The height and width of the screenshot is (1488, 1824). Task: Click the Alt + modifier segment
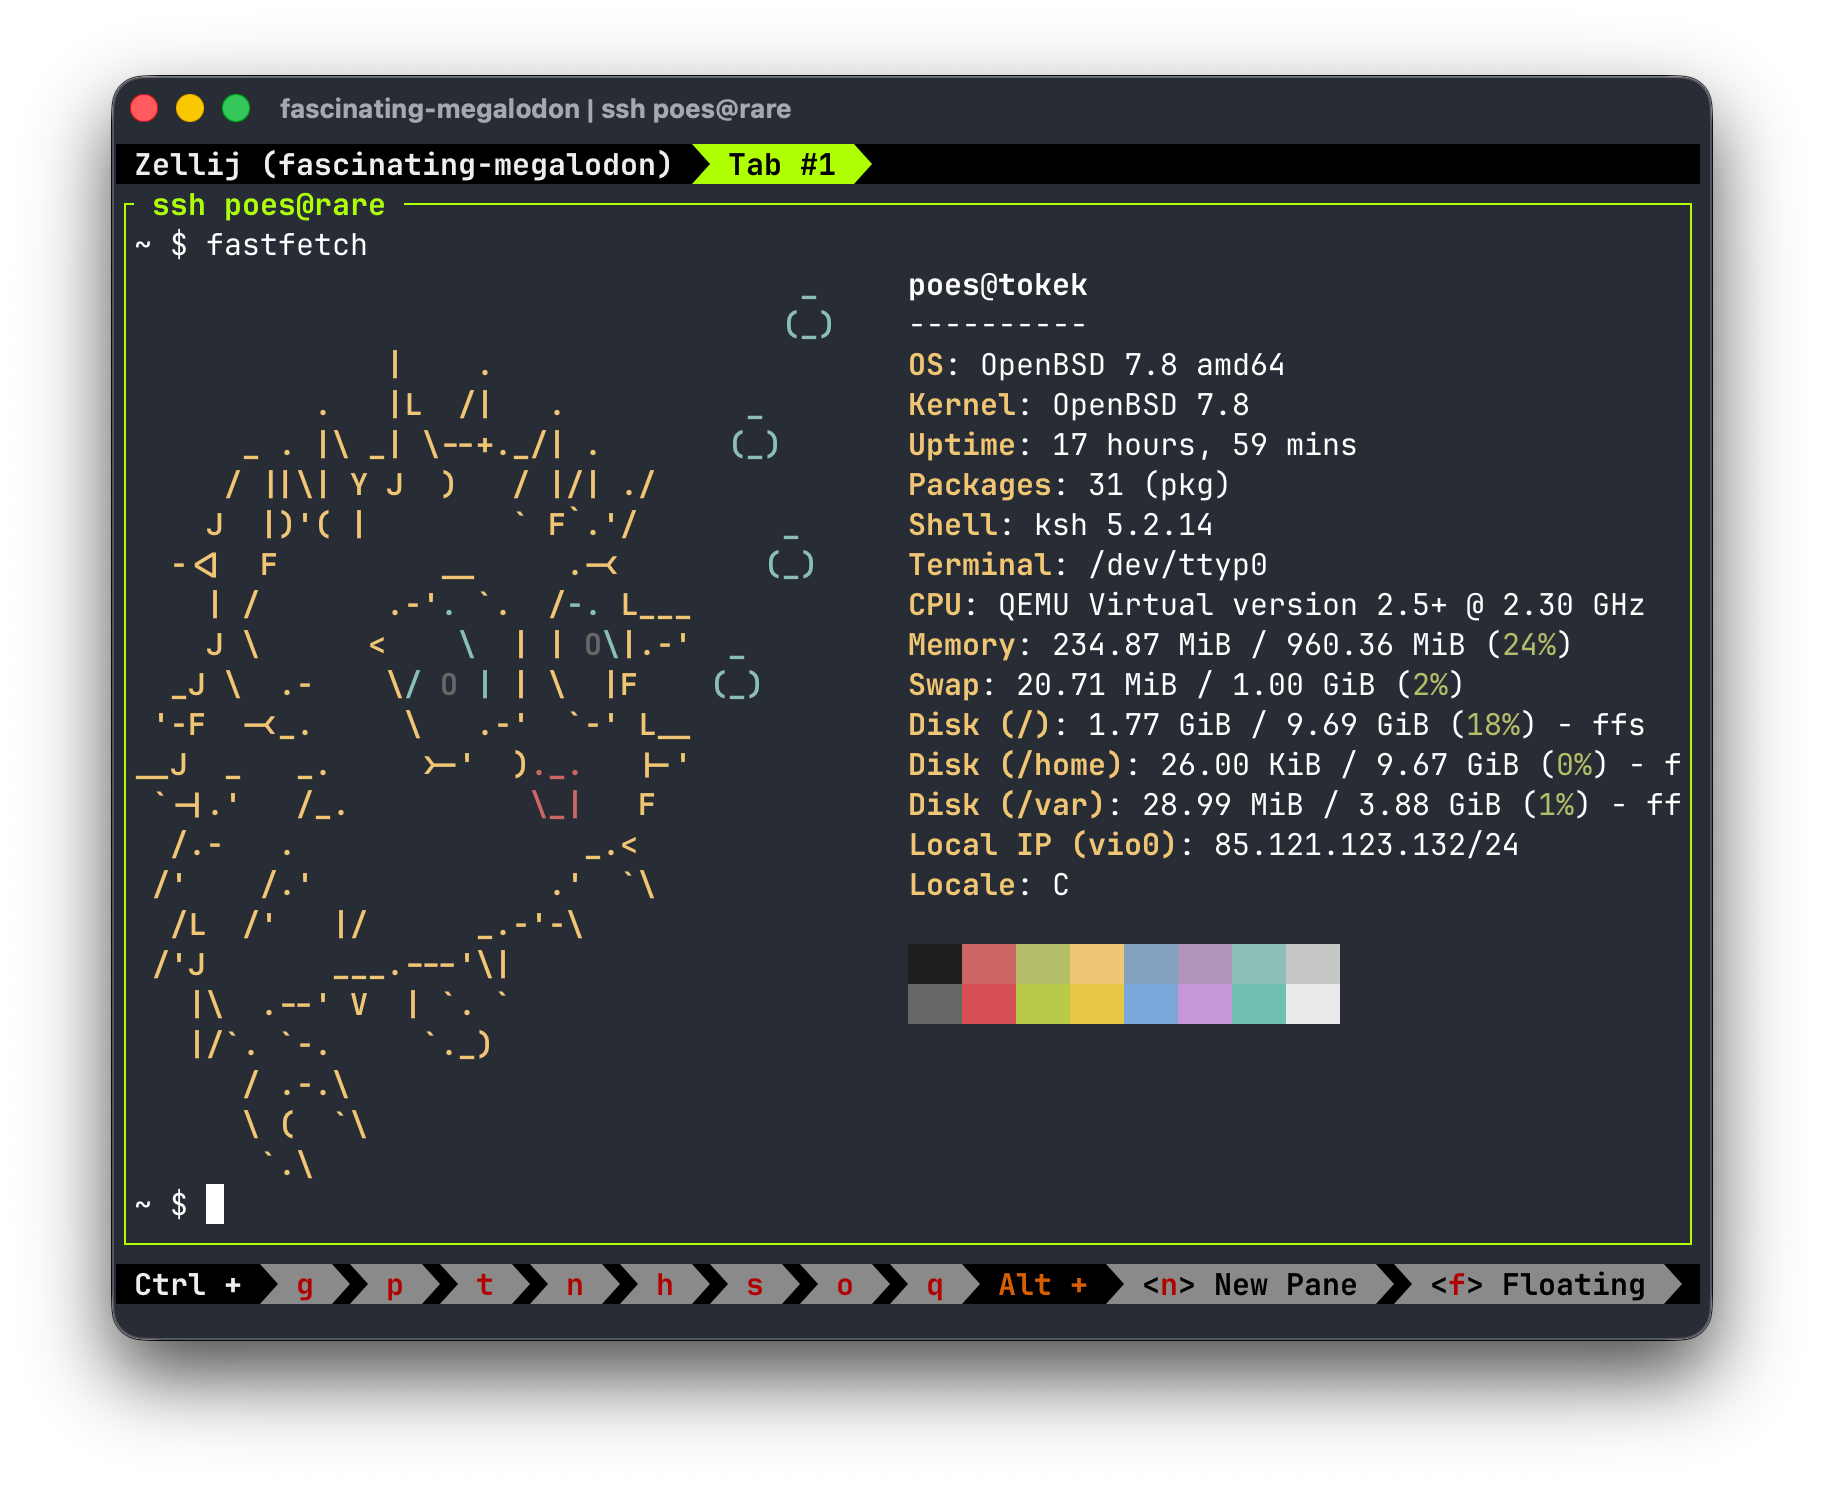[1042, 1285]
